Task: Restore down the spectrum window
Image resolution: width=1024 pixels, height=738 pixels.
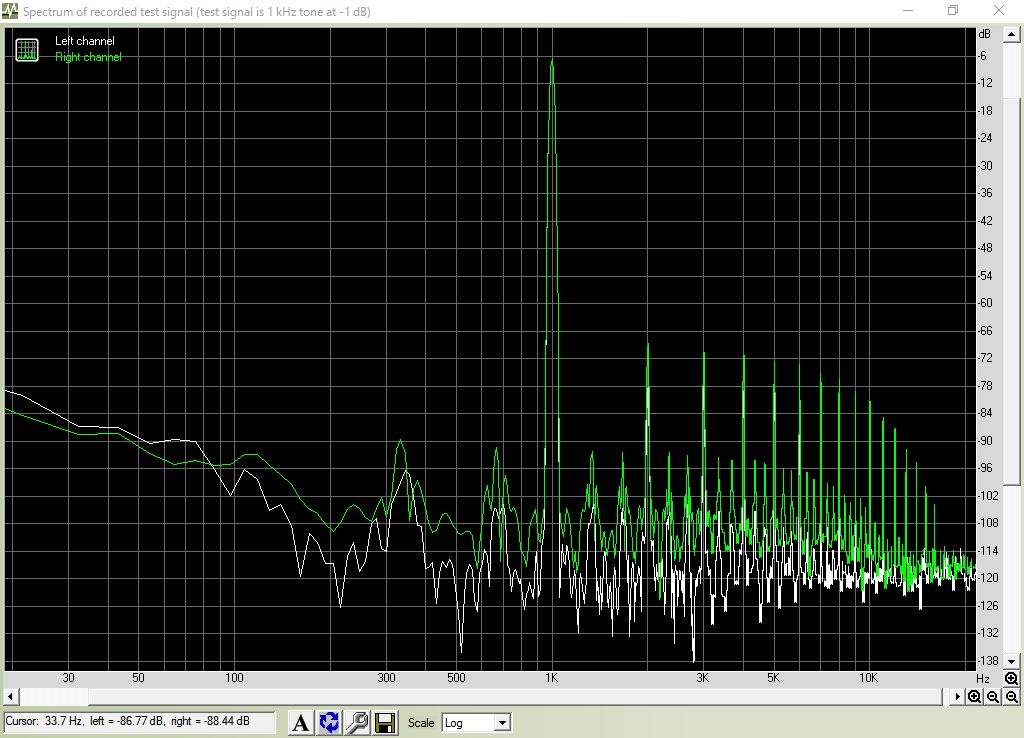Action: pyautogui.click(x=953, y=10)
